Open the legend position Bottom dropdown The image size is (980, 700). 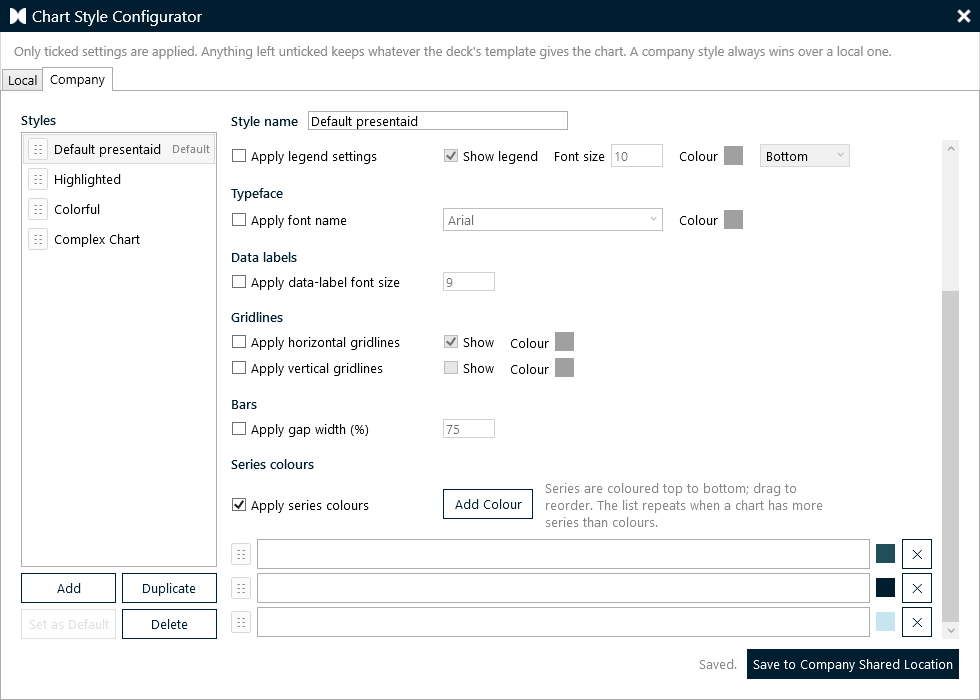click(804, 156)
